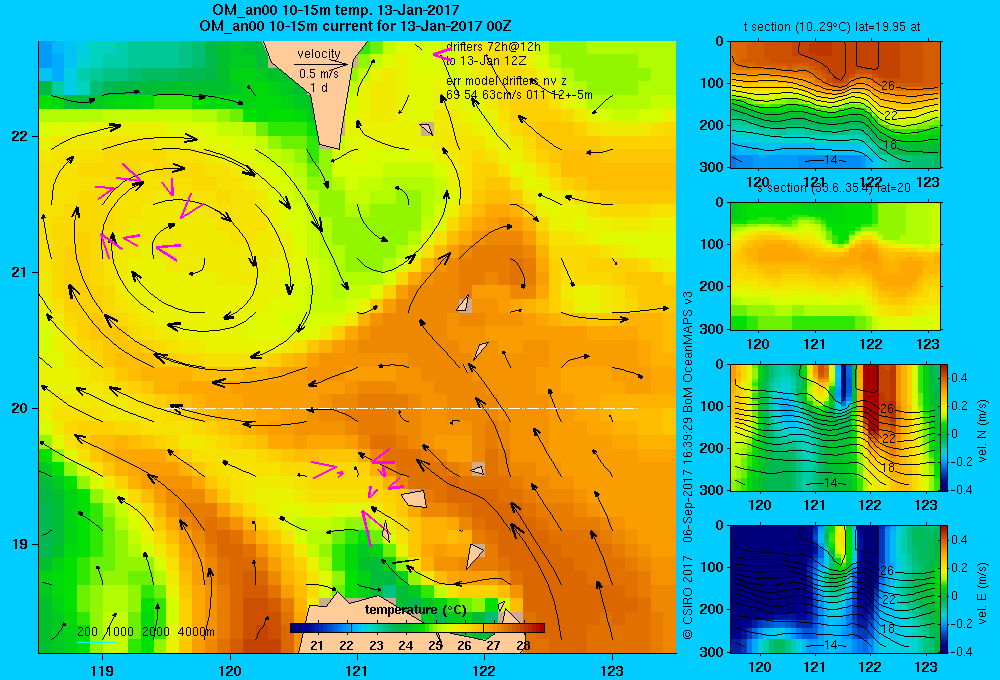Screen dimensions: 1000x680
Task: Click the 'err model drifters nv z' text
Action: coord(506,80)
